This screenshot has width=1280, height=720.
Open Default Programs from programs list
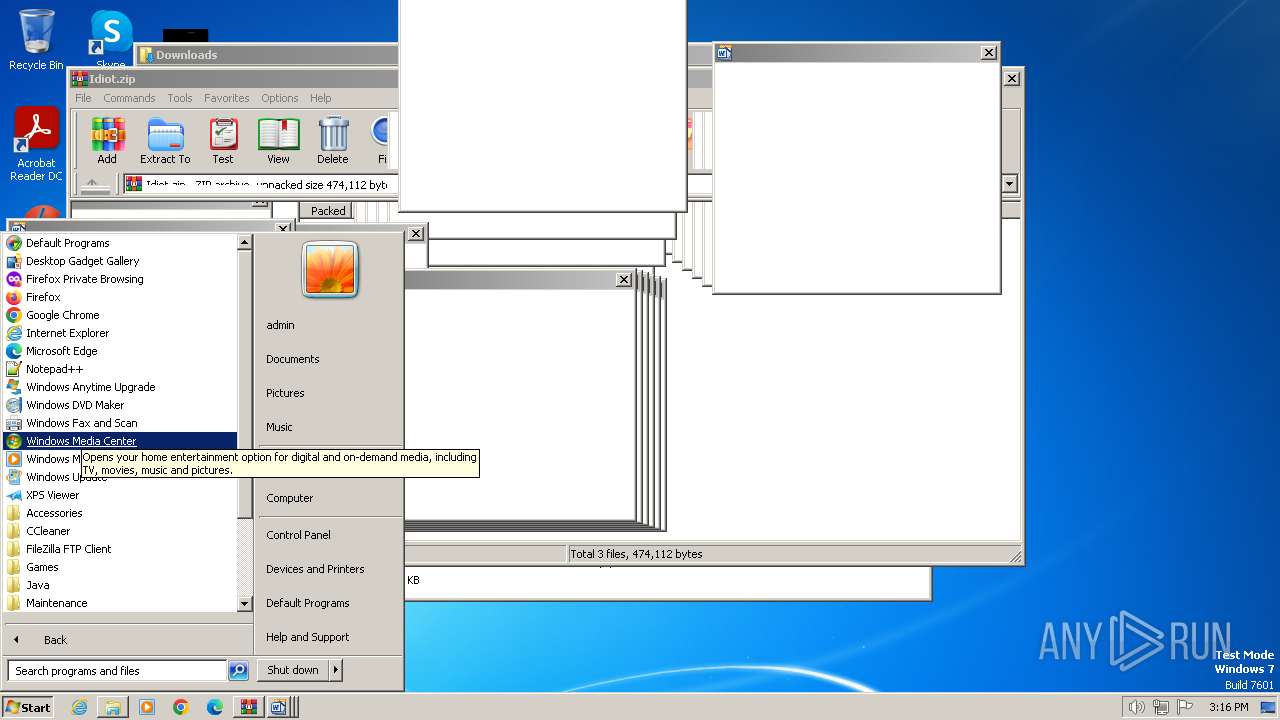[121, 243]
